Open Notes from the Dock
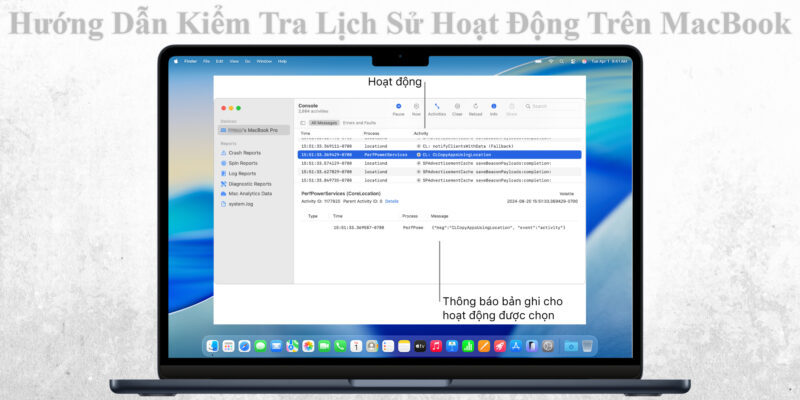The image size is (800, 400). pyautogui.click(x=404, y=346)
